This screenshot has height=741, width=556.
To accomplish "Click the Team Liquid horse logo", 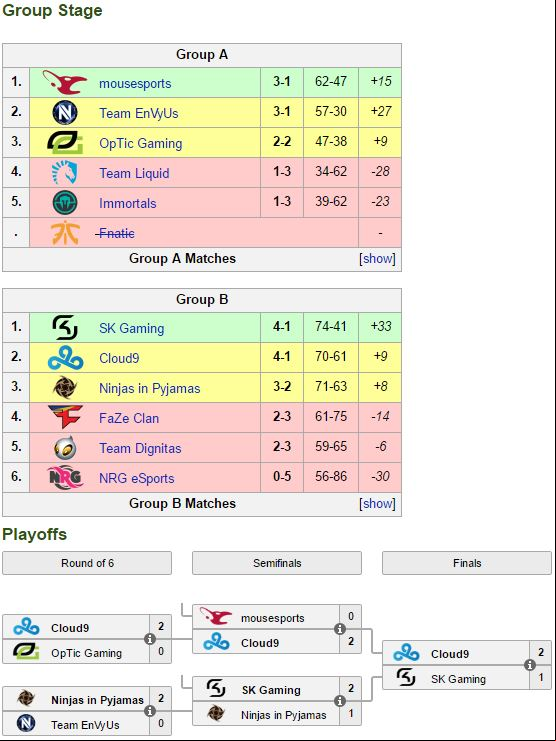I will pos(65,172).
